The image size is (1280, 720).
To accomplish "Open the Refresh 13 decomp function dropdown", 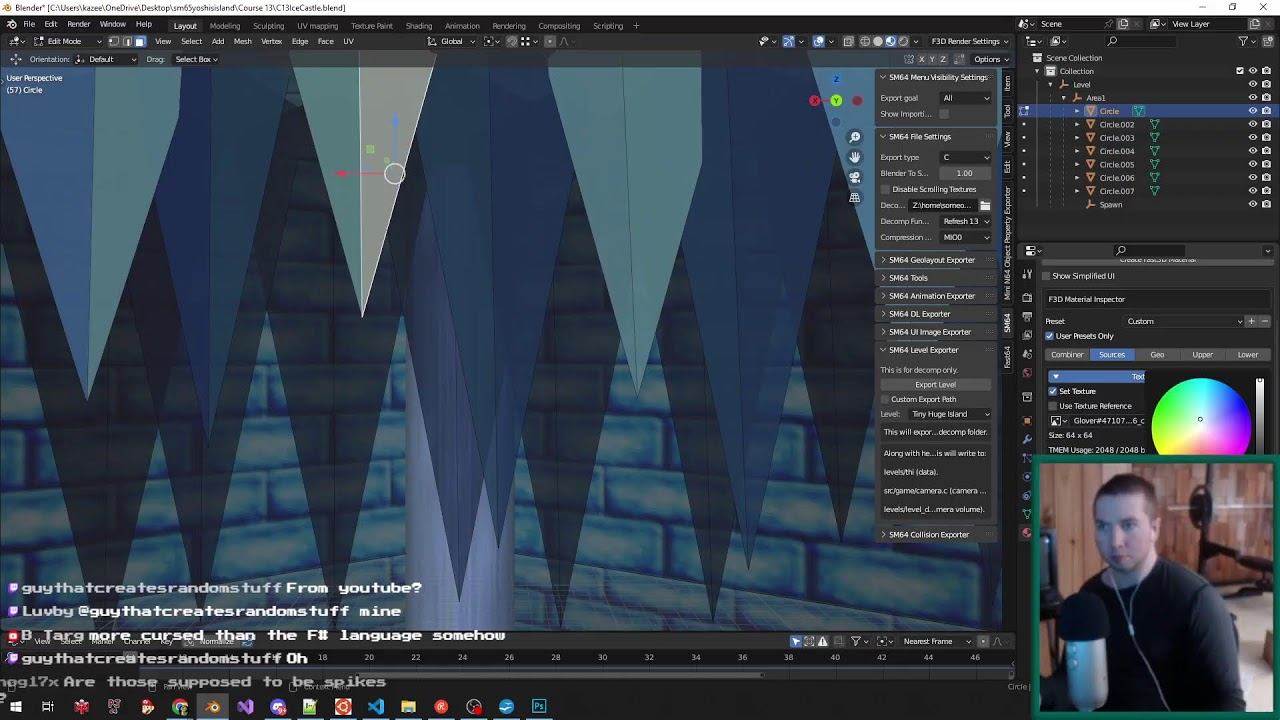I will tap(966, 221).
